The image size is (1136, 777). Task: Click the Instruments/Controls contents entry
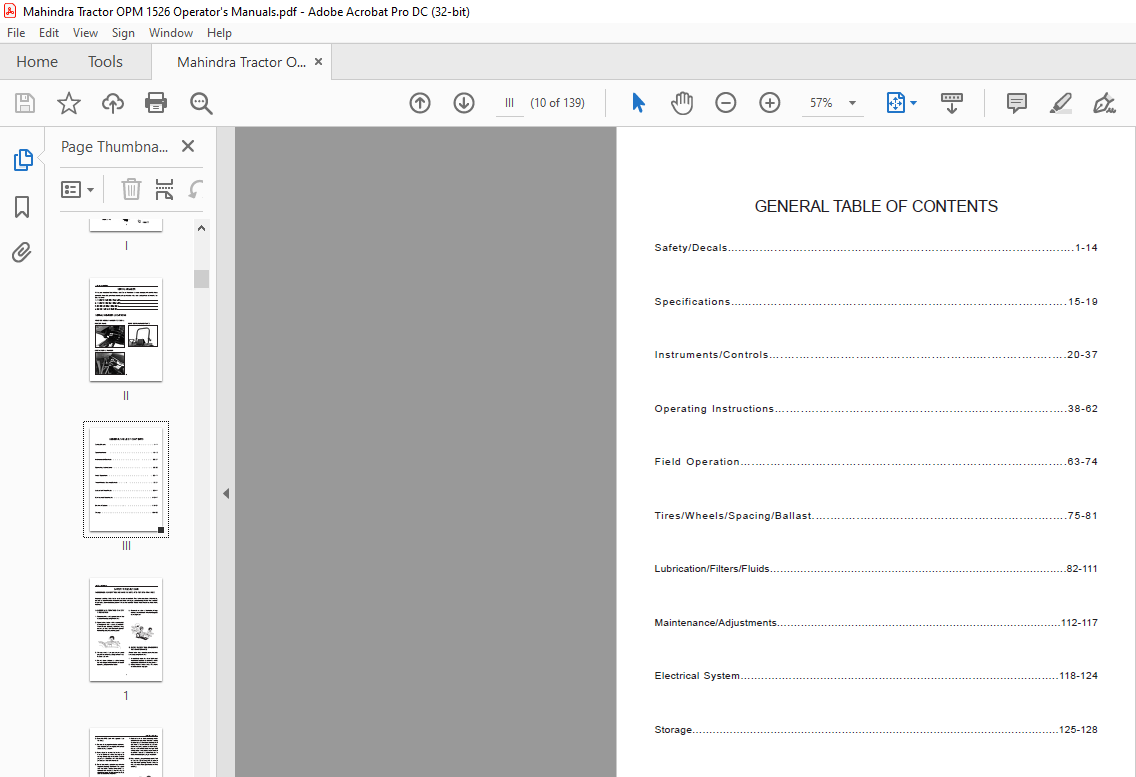(x=876, y=354)
